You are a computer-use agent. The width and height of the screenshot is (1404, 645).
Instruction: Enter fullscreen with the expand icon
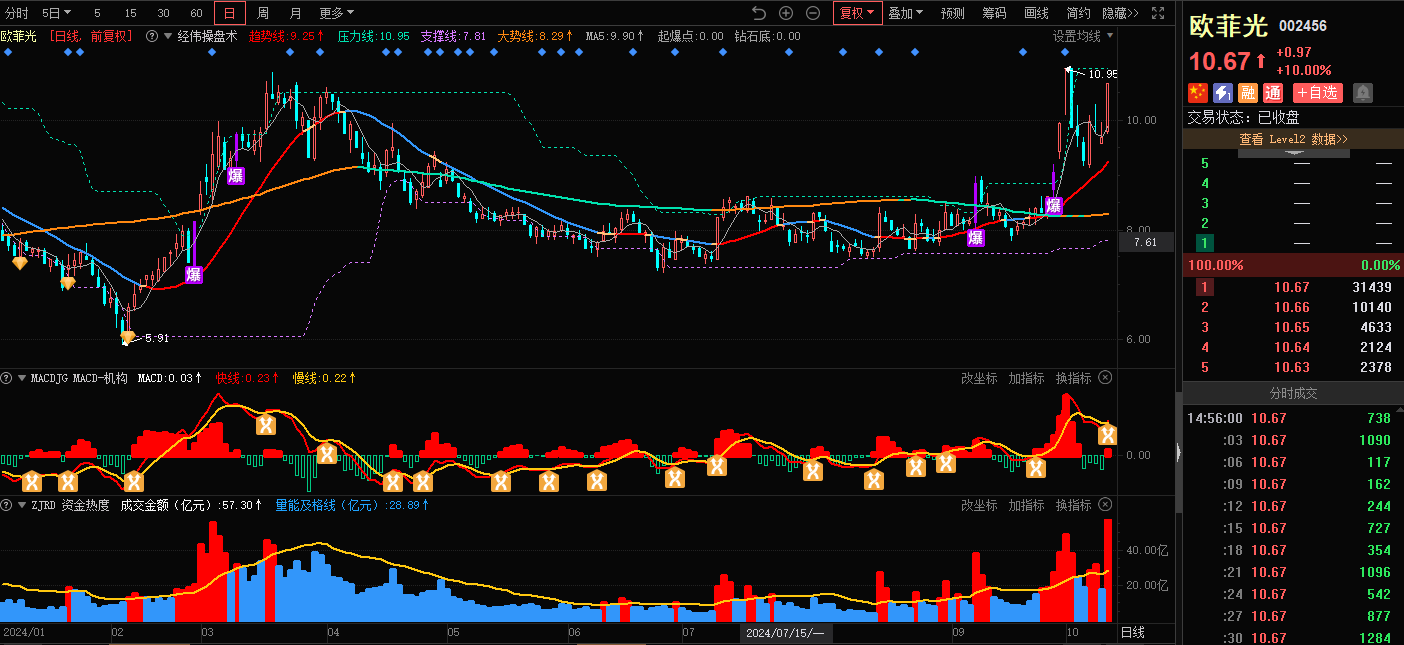point(1158,13)
